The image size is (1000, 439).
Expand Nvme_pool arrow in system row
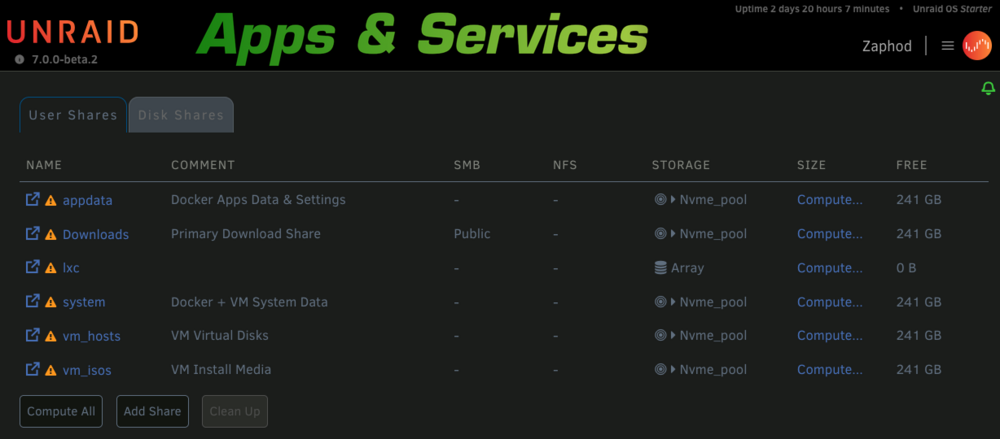coord(673,301)
